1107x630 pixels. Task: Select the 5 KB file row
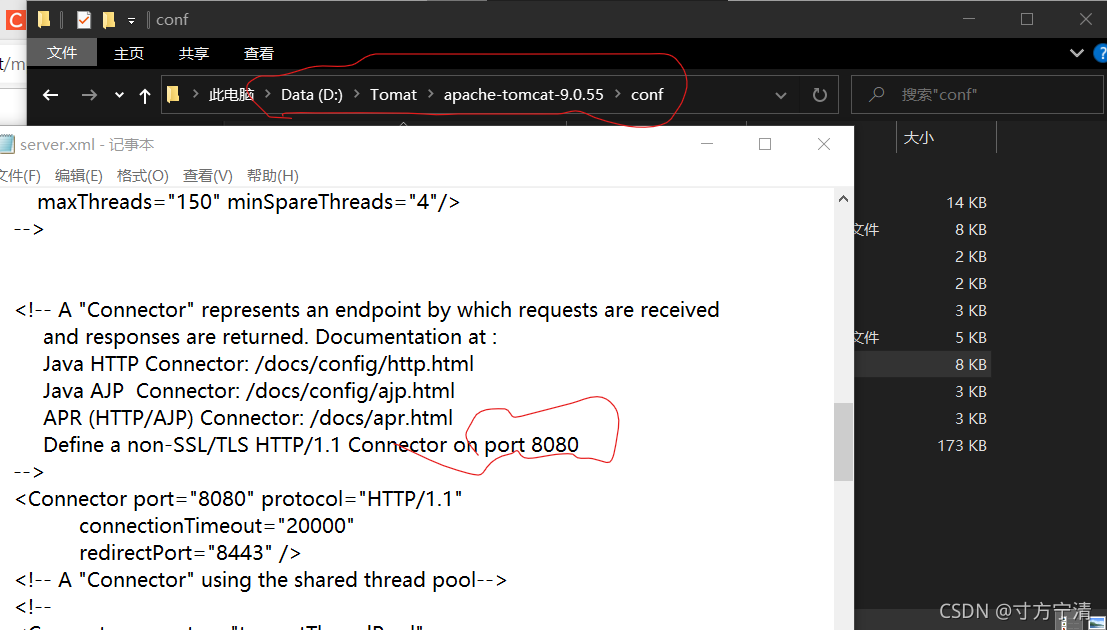[x=922, y=338]
